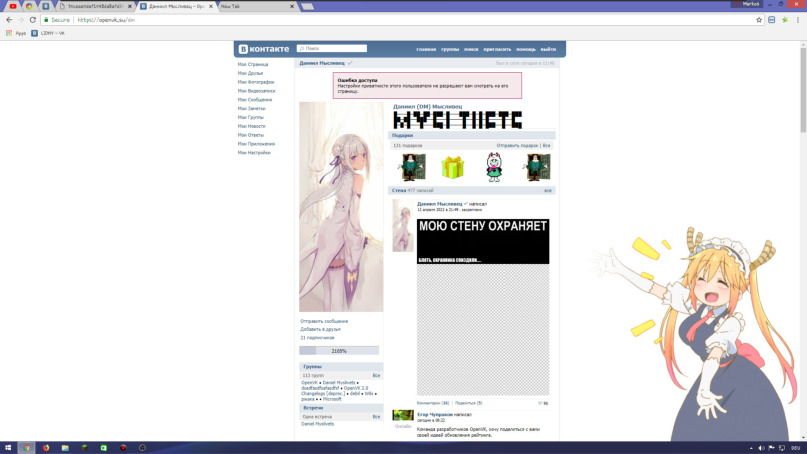Open File Explorer from the taskbar
Screen dimensions: 807x454
(65, 448)
